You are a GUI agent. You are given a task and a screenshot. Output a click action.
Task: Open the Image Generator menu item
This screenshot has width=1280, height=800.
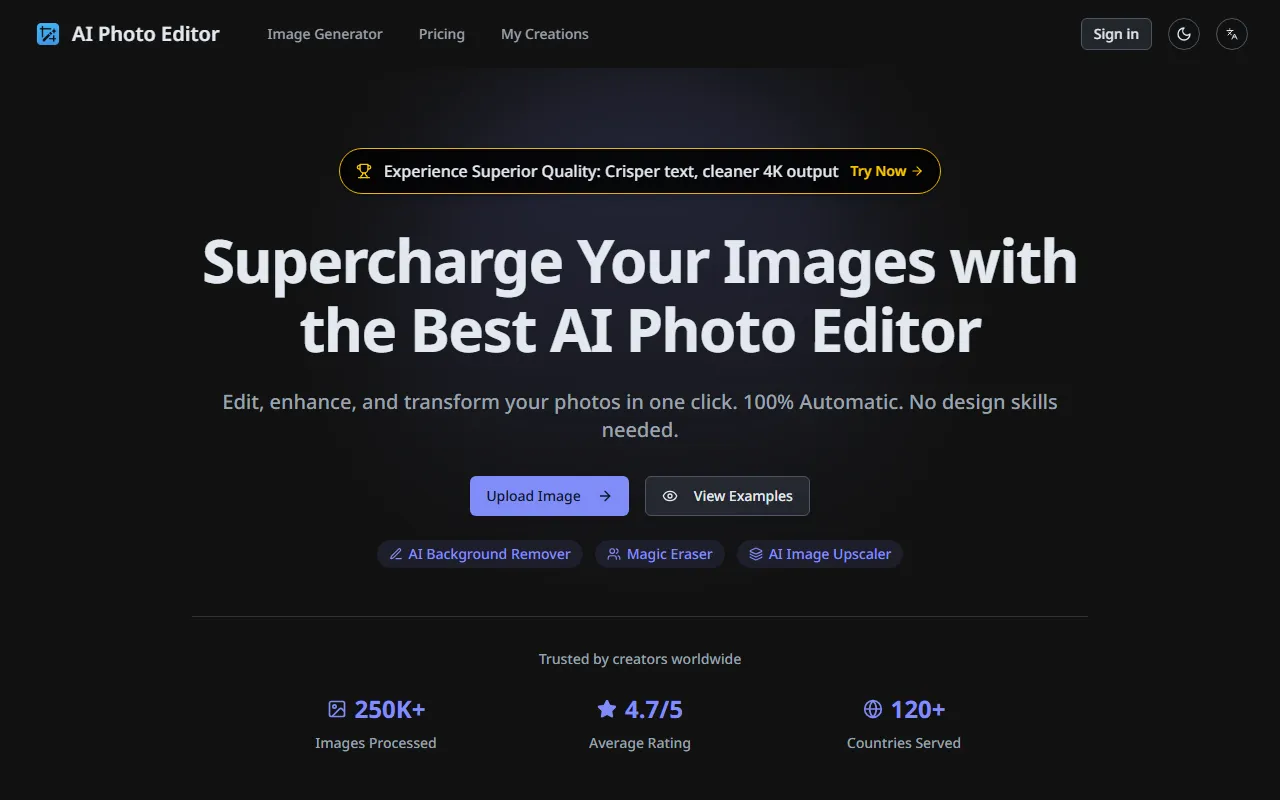tap(324, 34)
